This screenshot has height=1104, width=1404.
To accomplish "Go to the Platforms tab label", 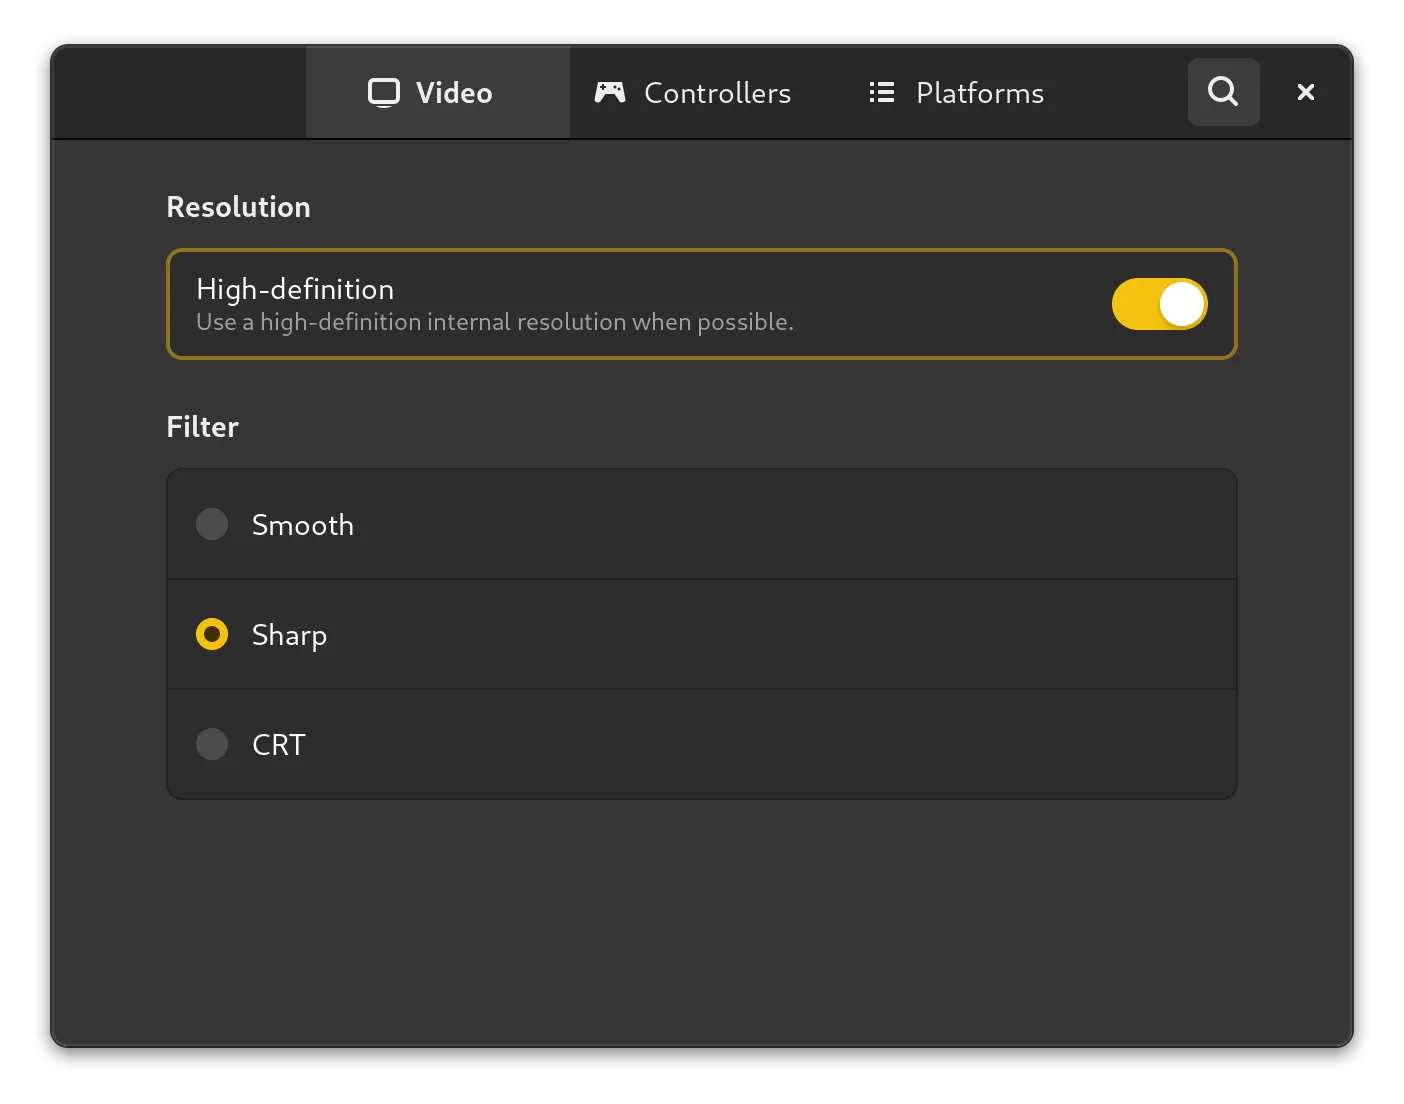I will click(x=979, y=93).
